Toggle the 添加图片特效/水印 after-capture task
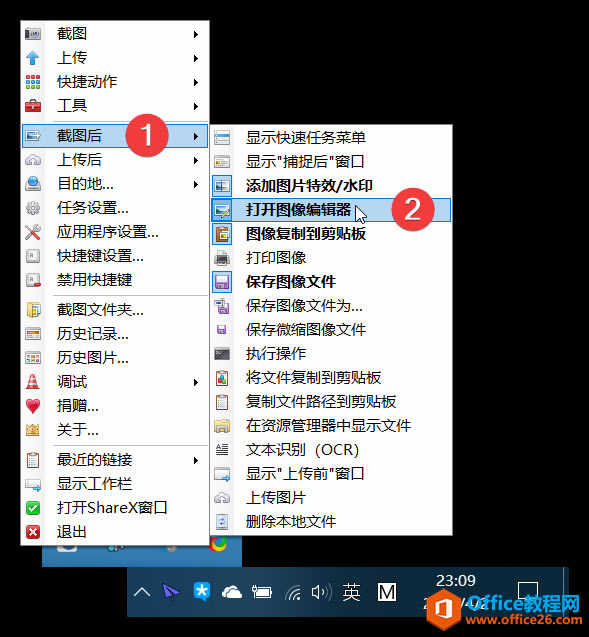 tap(331, 186)
